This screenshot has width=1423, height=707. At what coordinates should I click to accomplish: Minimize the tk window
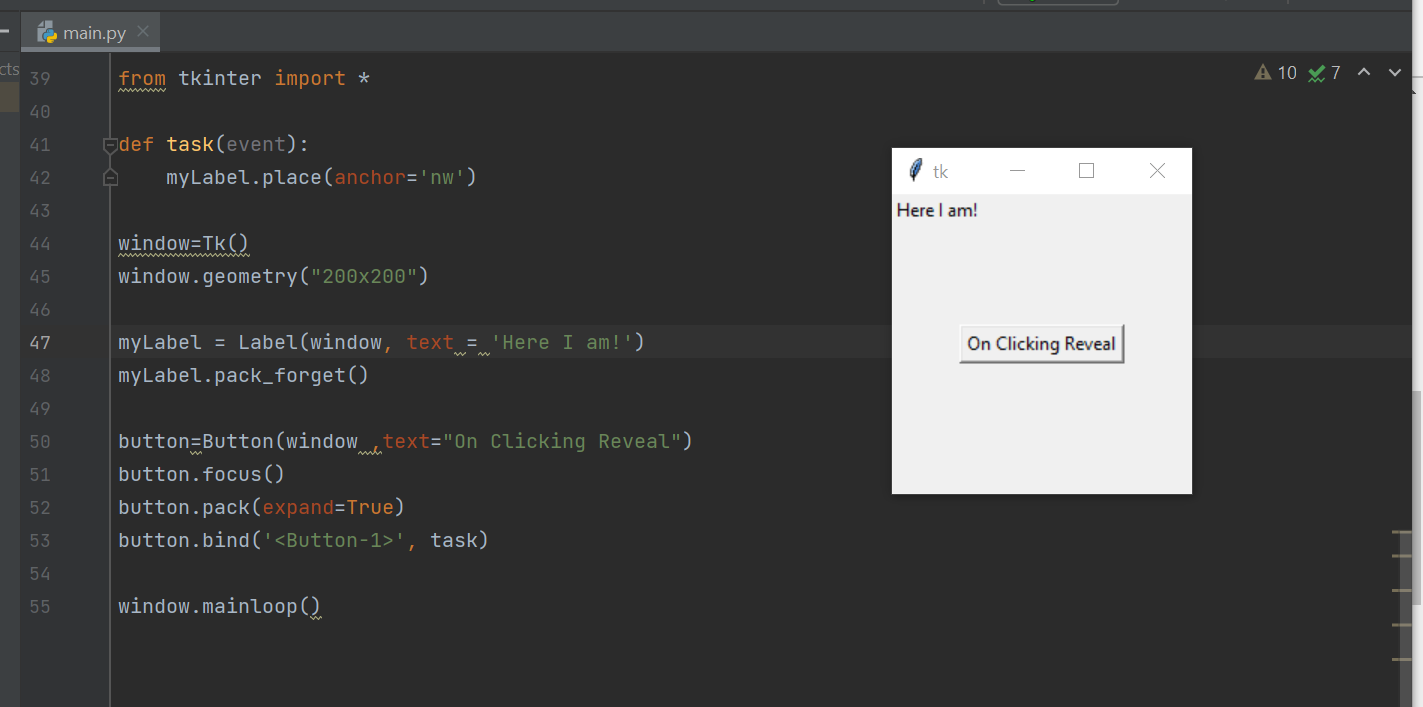pyautogui.click(x=1018, y=171)
